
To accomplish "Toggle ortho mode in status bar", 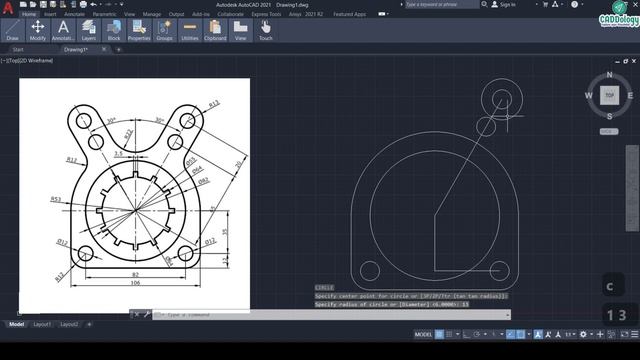I will [466, 334].
